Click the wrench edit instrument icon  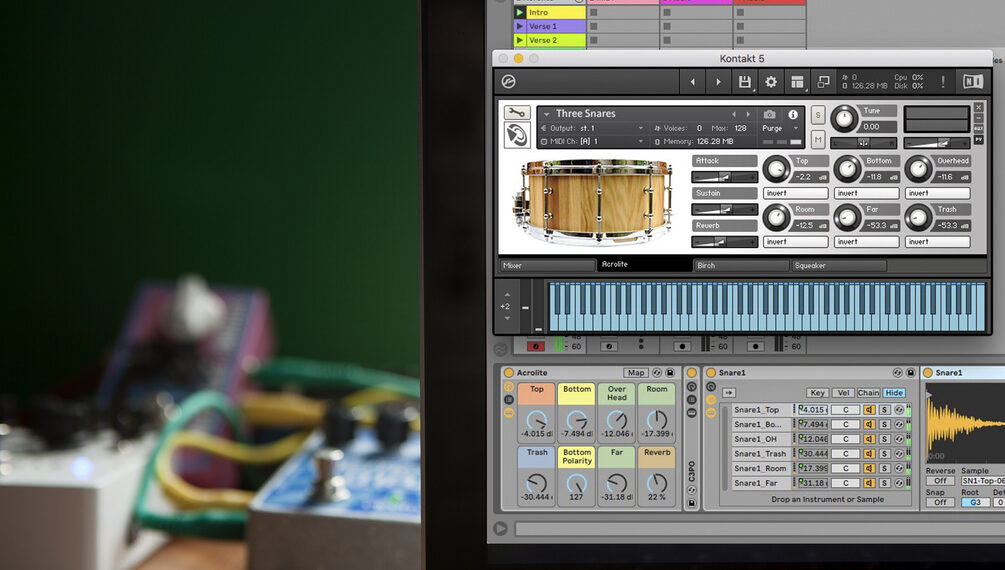pos(516,113)
